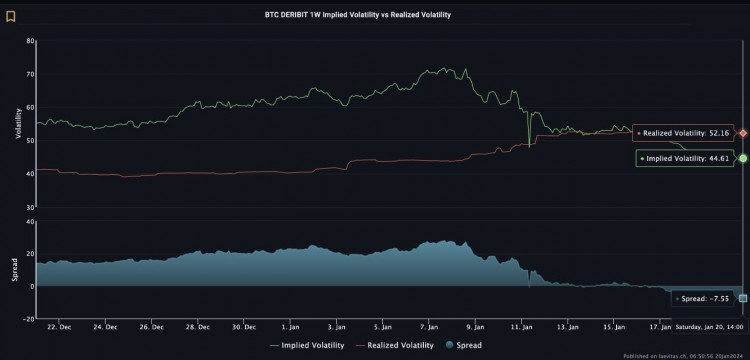Click the -20 tick on Spread axis
The height and width of the screenshot is (360, 750).
click(x=29, y=318)
